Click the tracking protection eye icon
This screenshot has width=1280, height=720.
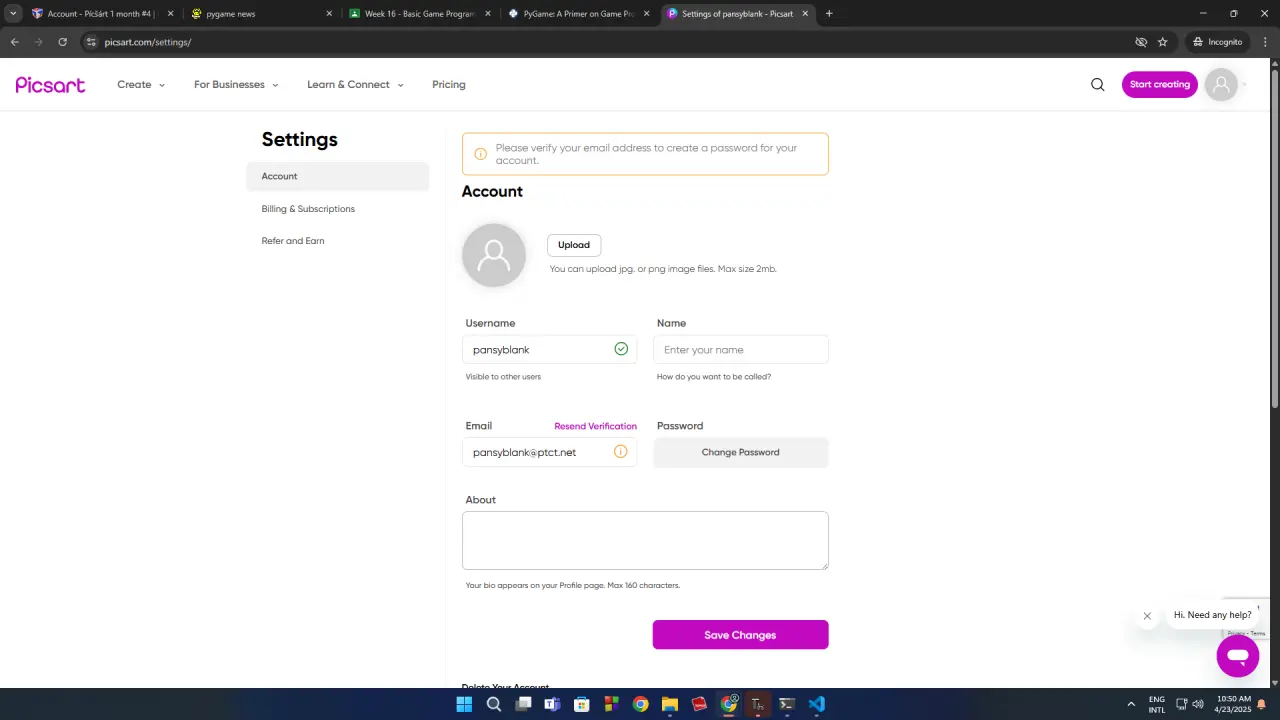1141,42
